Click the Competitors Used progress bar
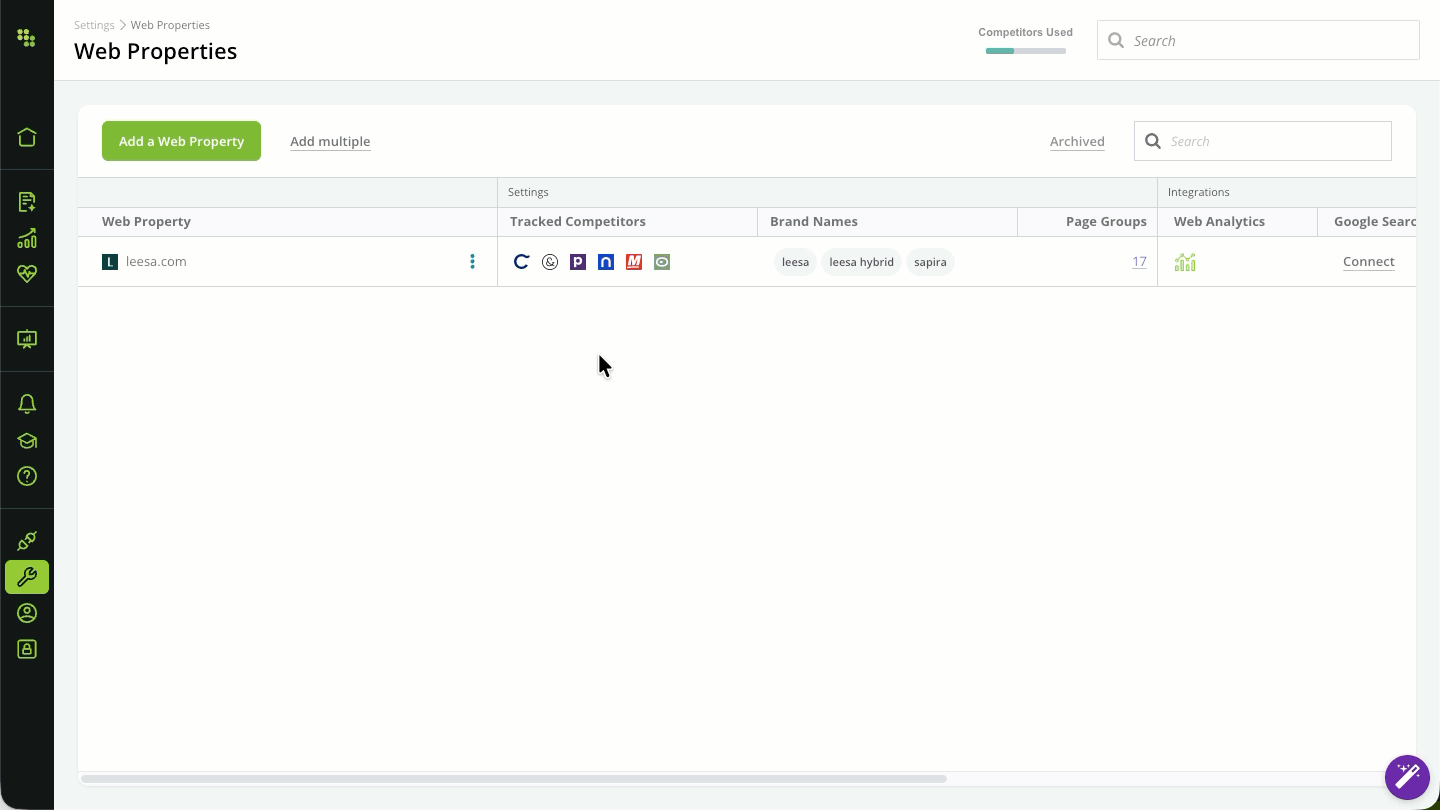This screenshot has height=810, width=1440. [x=1026, y=51]
